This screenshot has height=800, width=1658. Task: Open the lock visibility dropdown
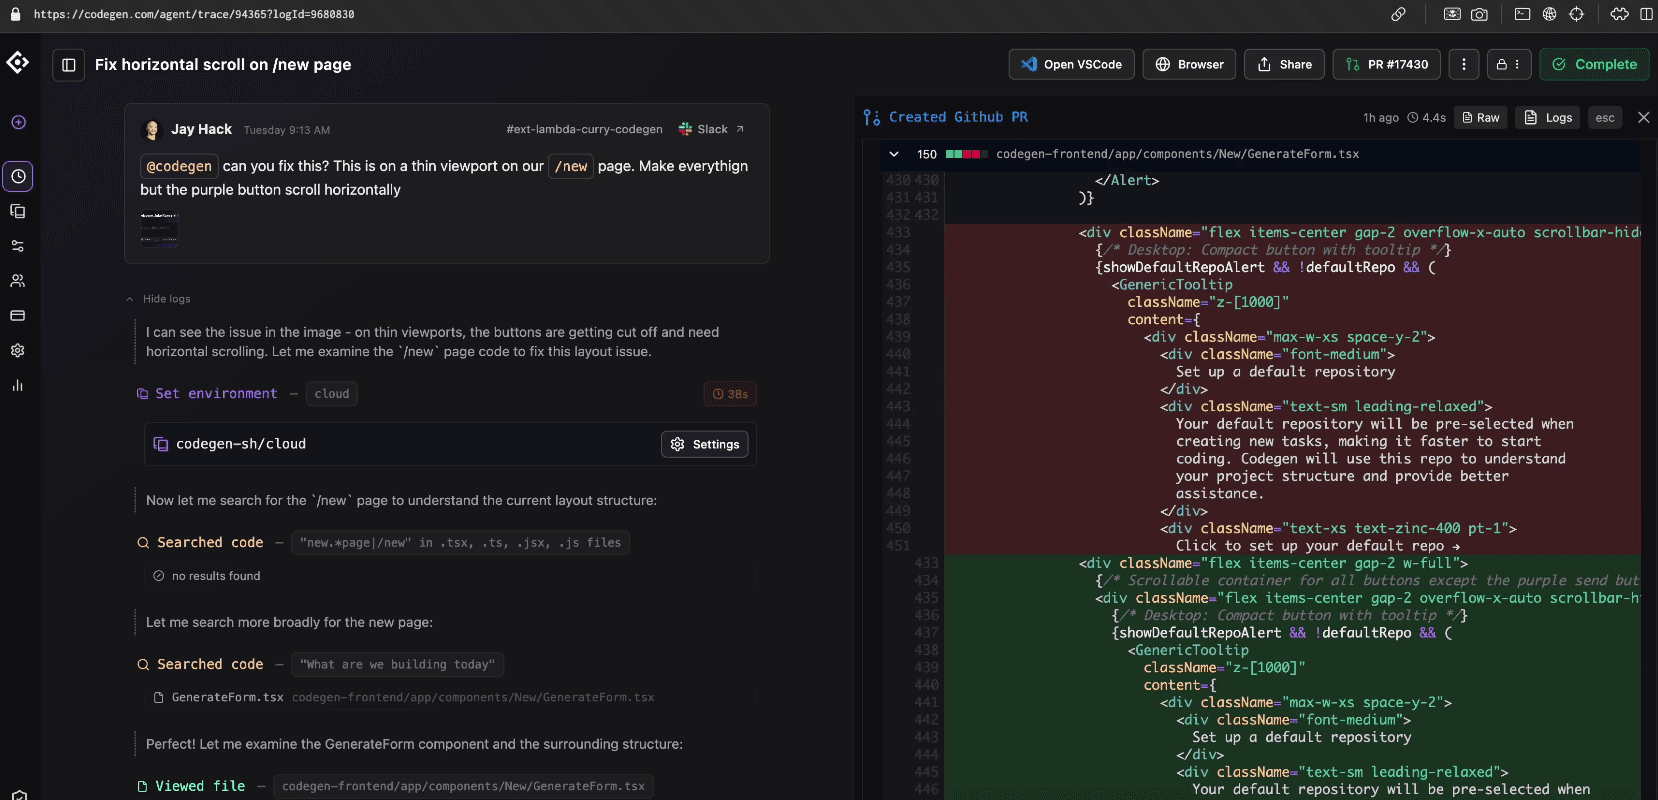1508,64
